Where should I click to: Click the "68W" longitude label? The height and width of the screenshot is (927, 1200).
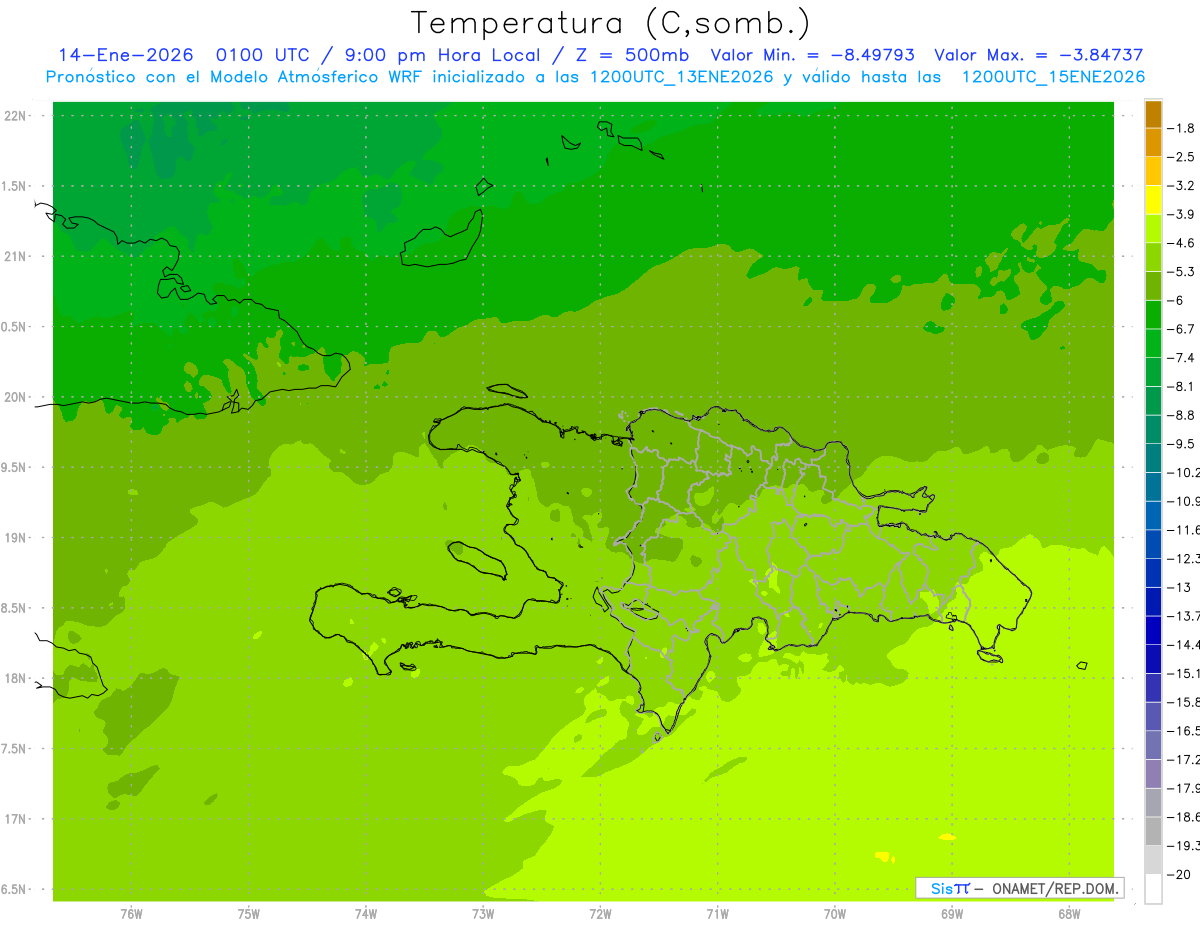1069,913
